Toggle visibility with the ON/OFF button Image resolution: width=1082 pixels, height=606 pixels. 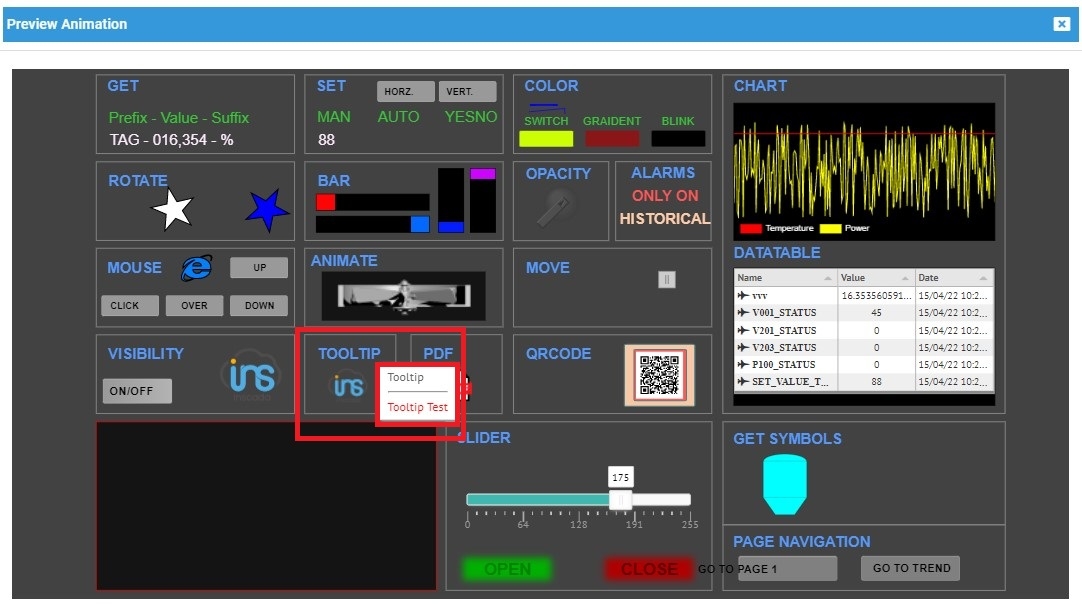pyautogui.click(x=137, y=391)
